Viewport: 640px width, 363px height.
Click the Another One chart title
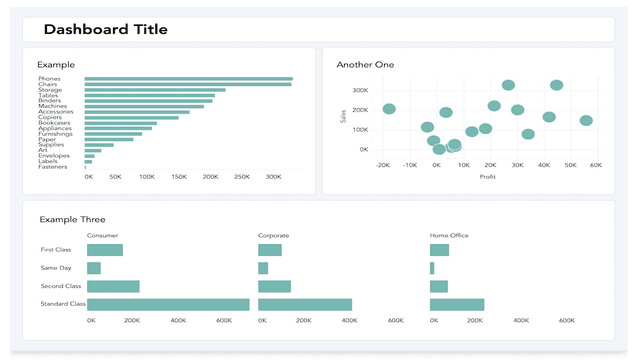pos(365,65)
